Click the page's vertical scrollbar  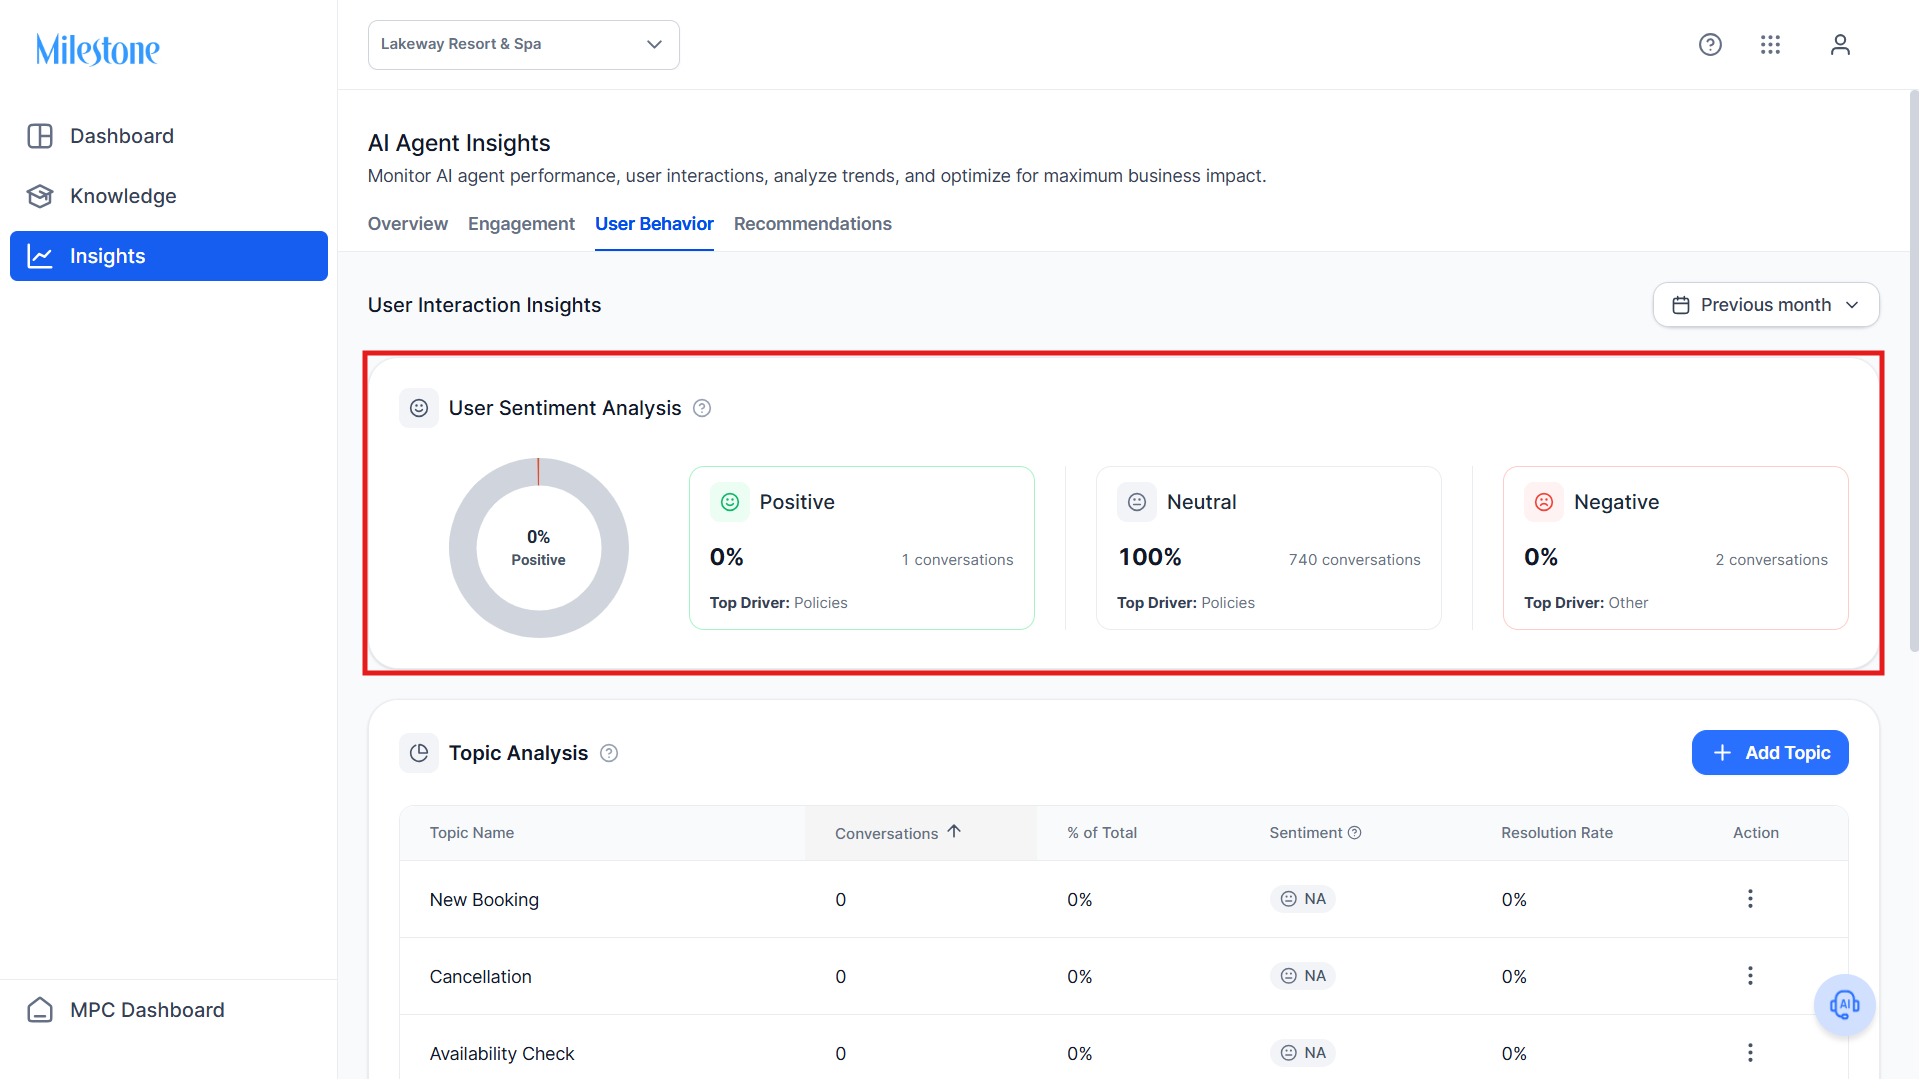coord(1914,370)
